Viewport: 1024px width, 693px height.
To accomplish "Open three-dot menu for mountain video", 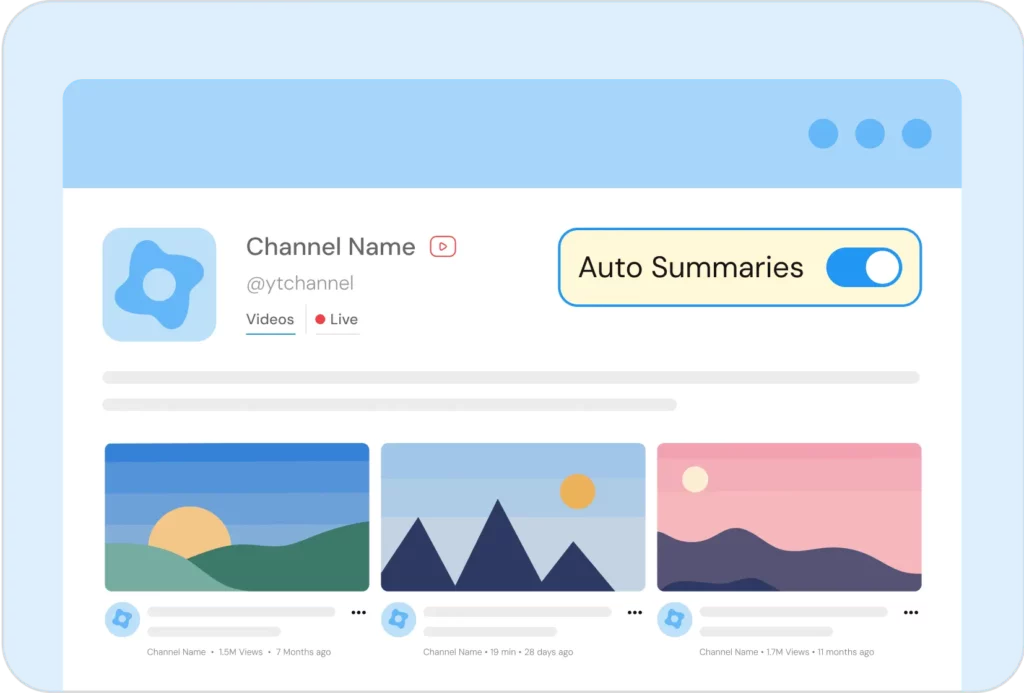I will [634, 612].
